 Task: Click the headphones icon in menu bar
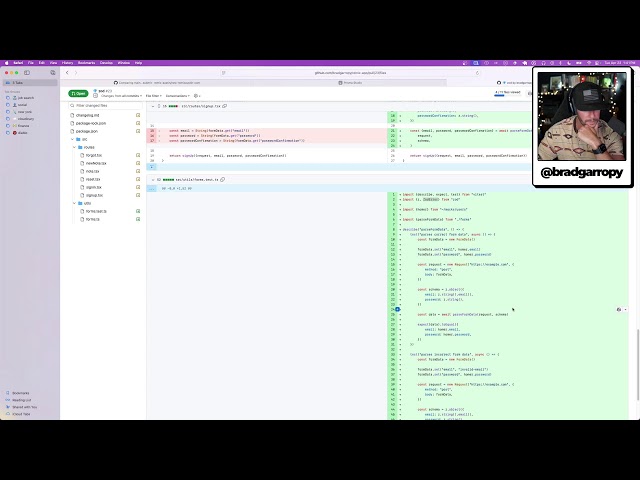pyautogui.click(x=543, y=63)
